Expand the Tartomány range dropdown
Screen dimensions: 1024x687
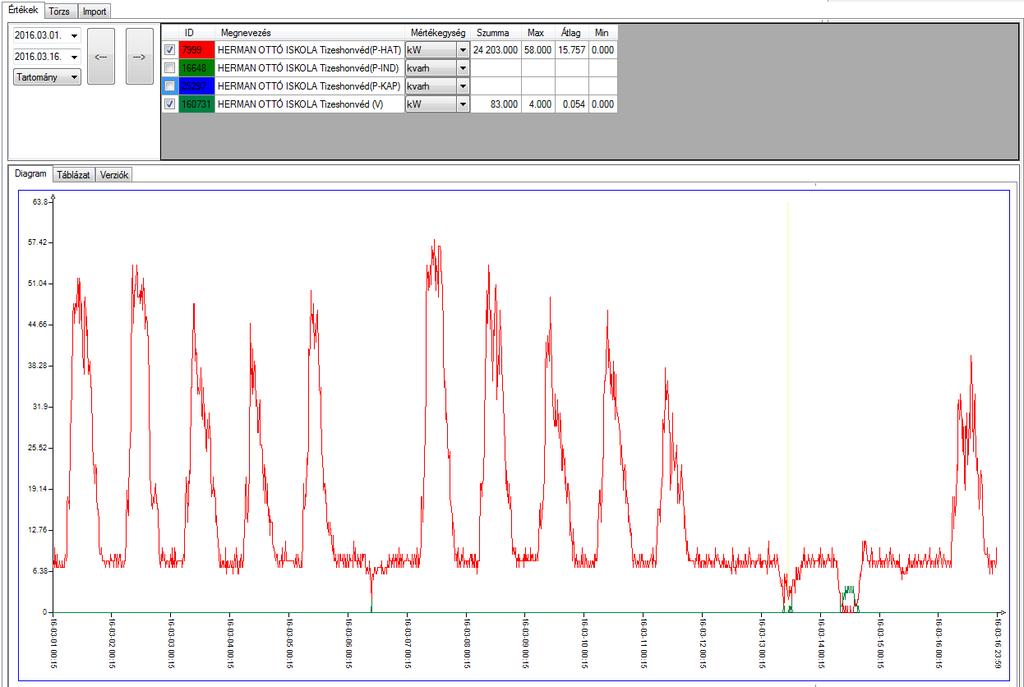click(47, 77)
